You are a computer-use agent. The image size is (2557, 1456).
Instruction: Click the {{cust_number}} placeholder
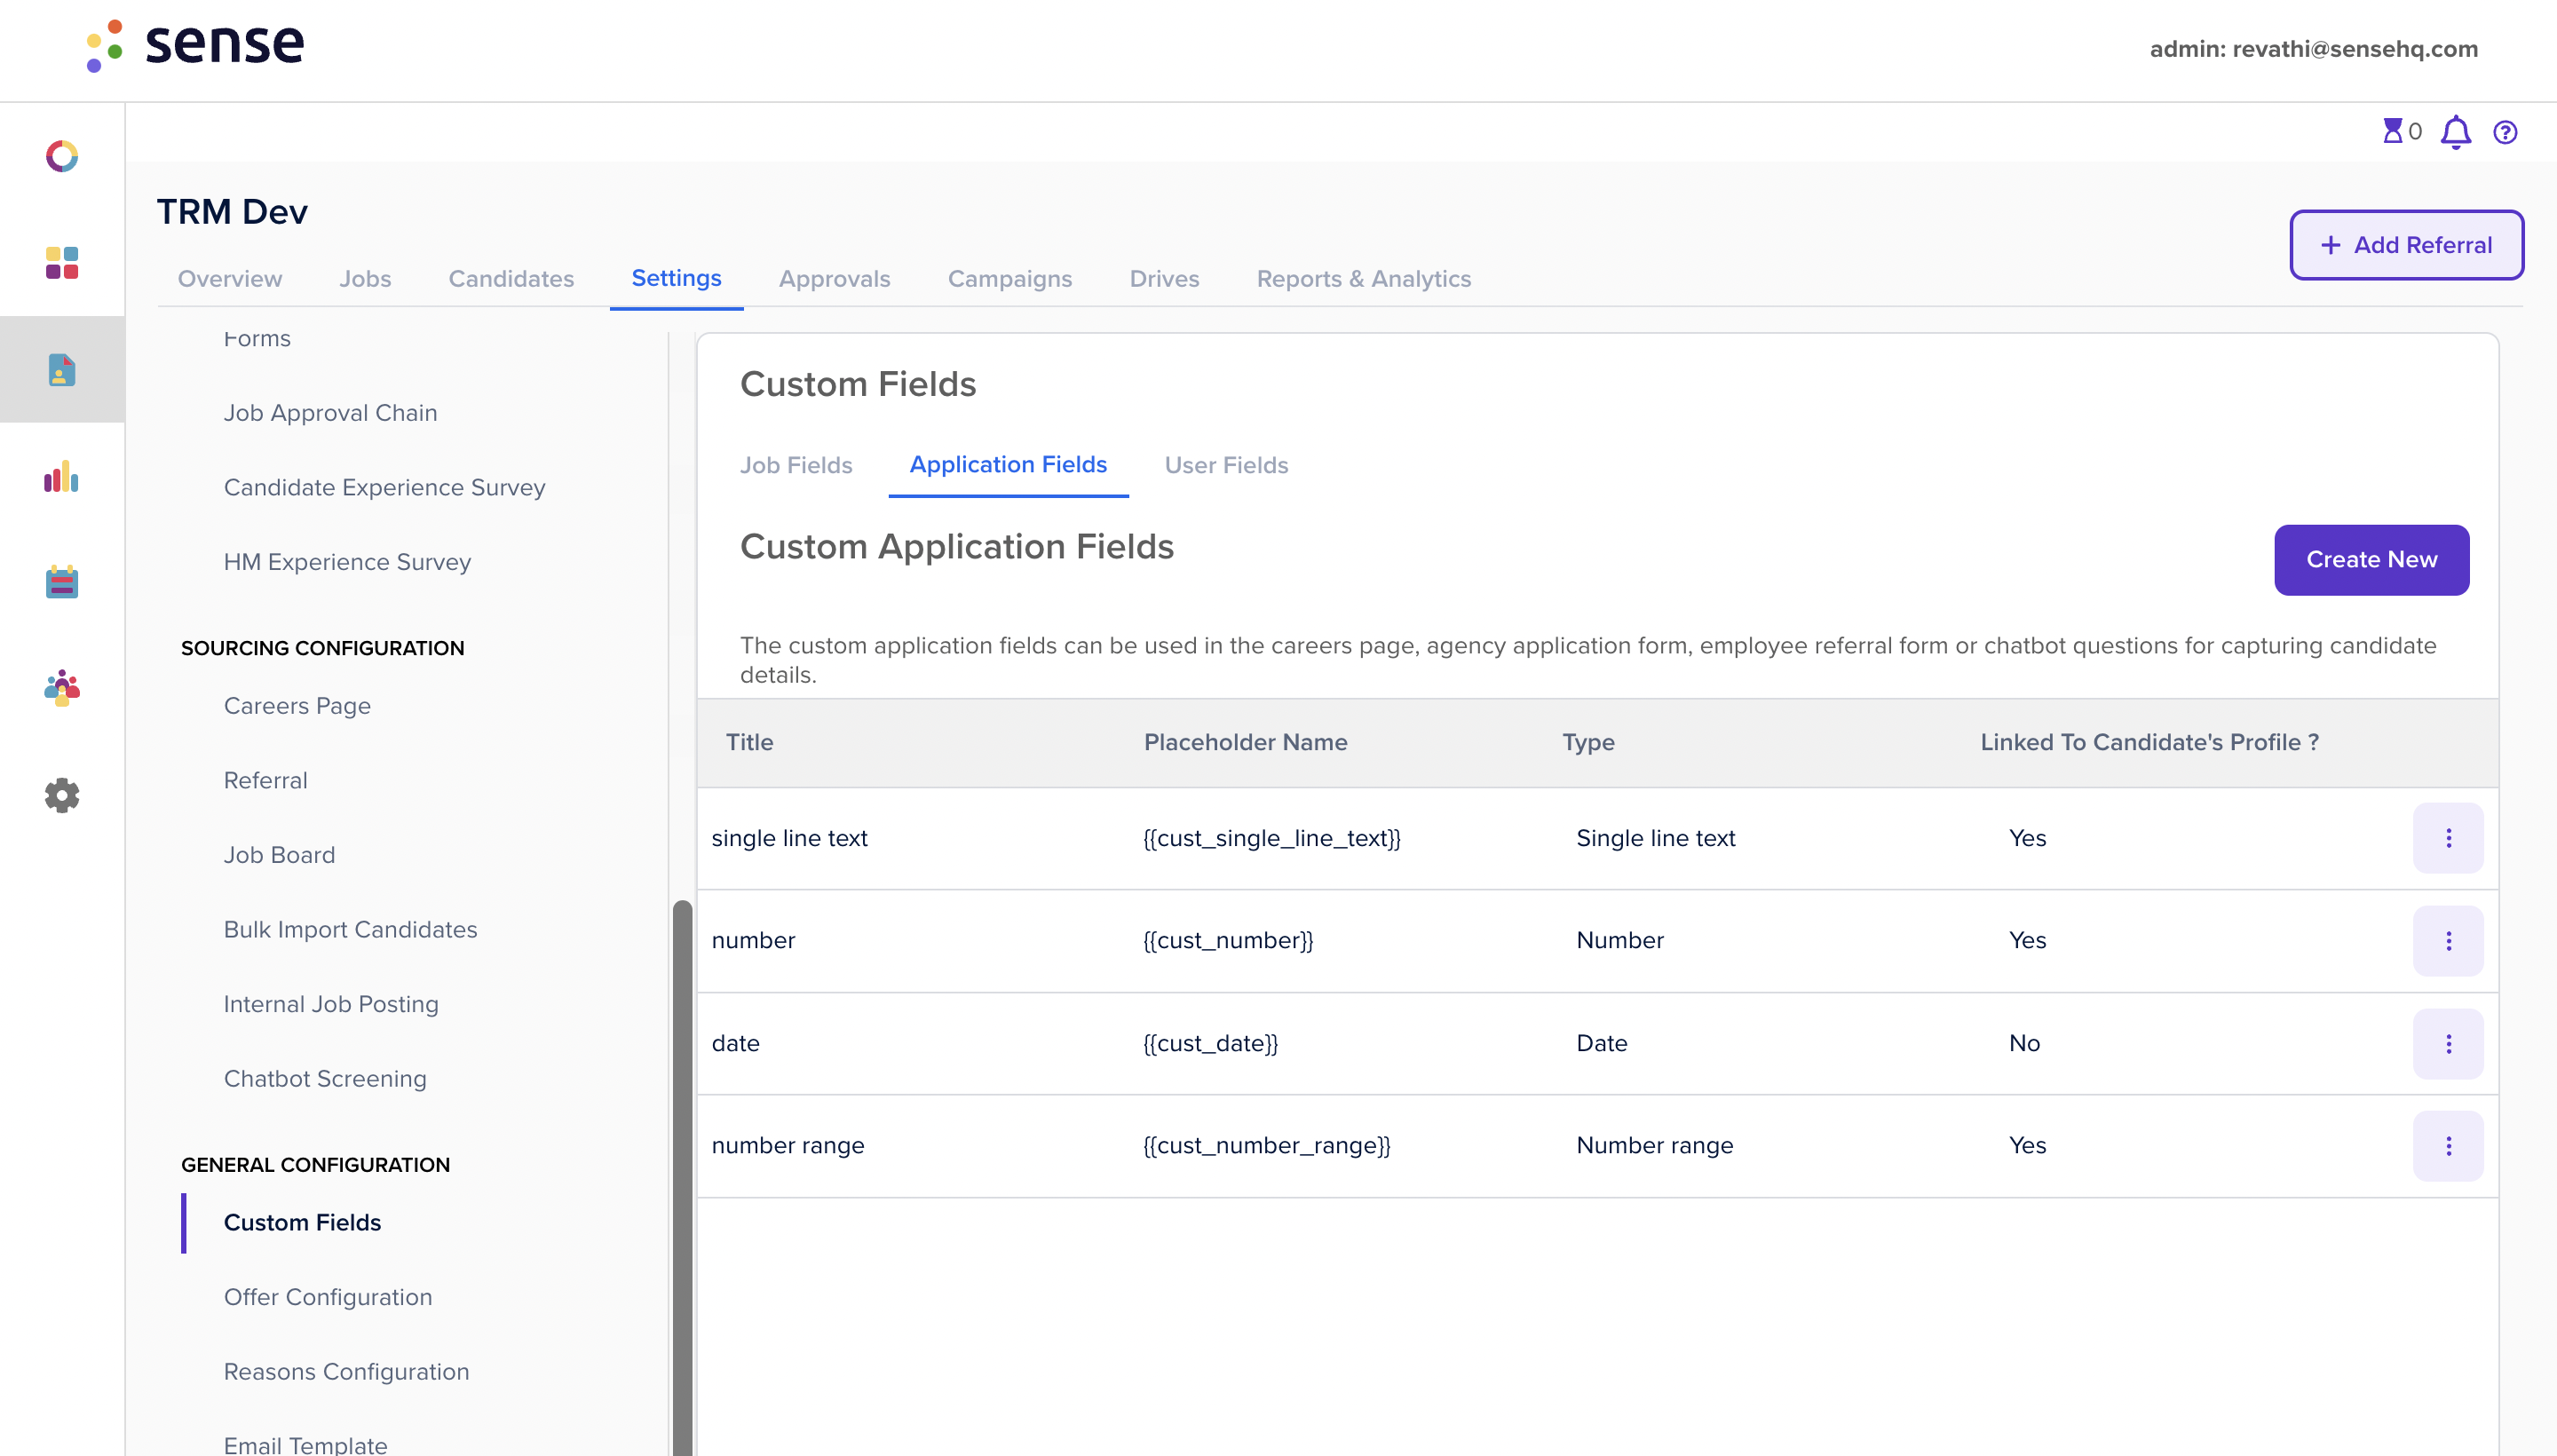(1227, 941)
